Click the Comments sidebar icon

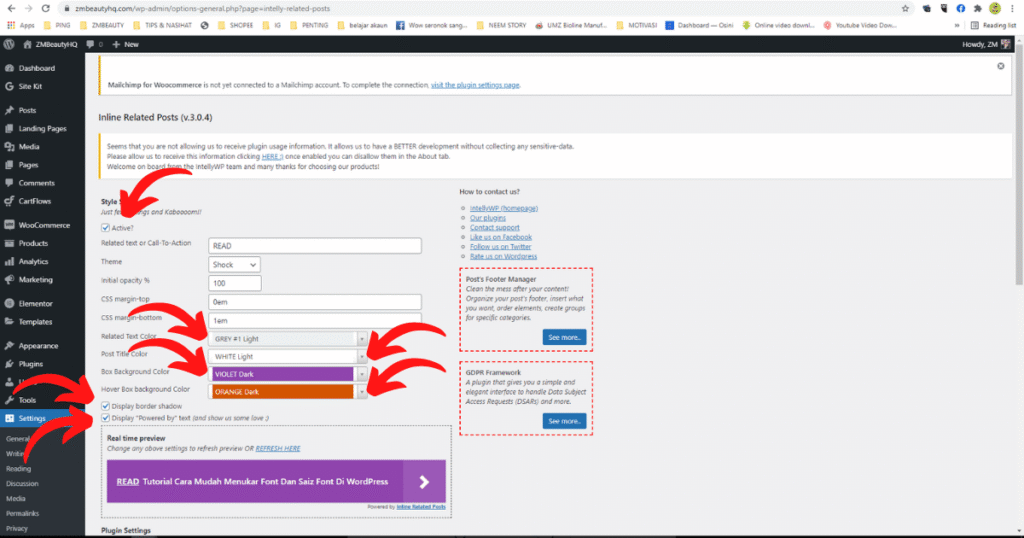pos(9,183)
